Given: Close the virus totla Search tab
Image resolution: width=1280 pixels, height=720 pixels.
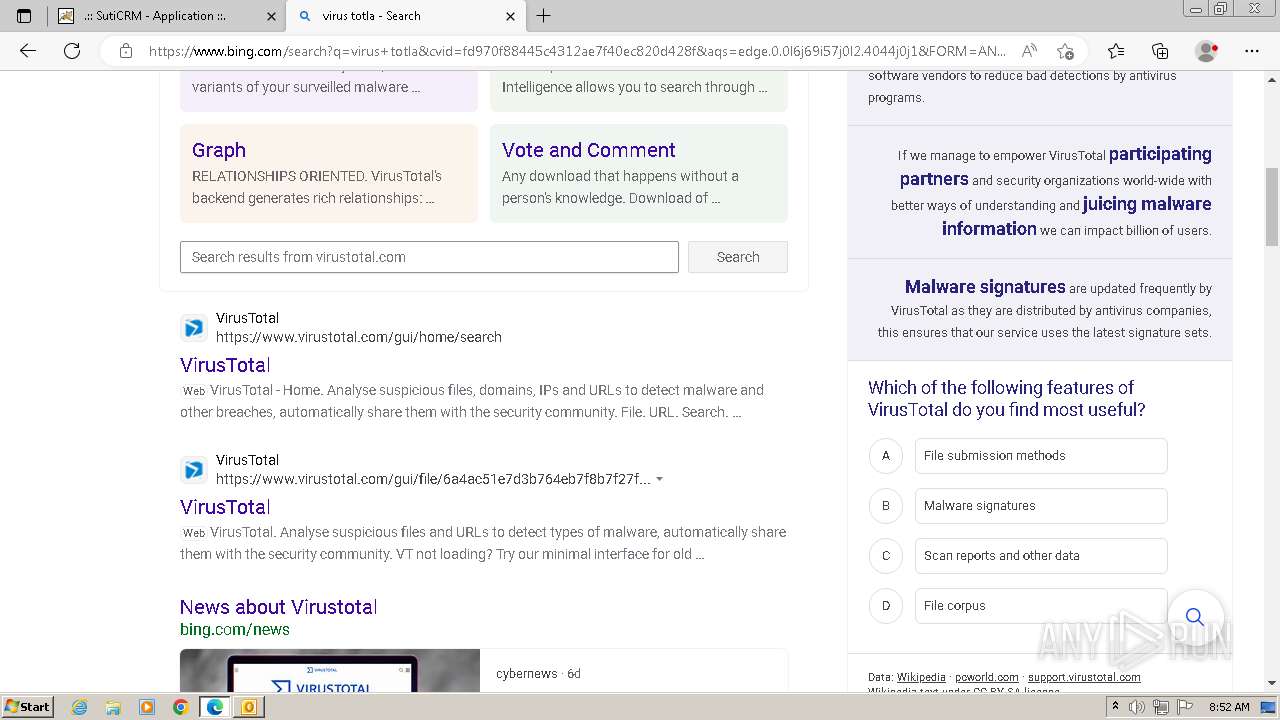Looking at the screenshot, I should click(x=510, y=16).
